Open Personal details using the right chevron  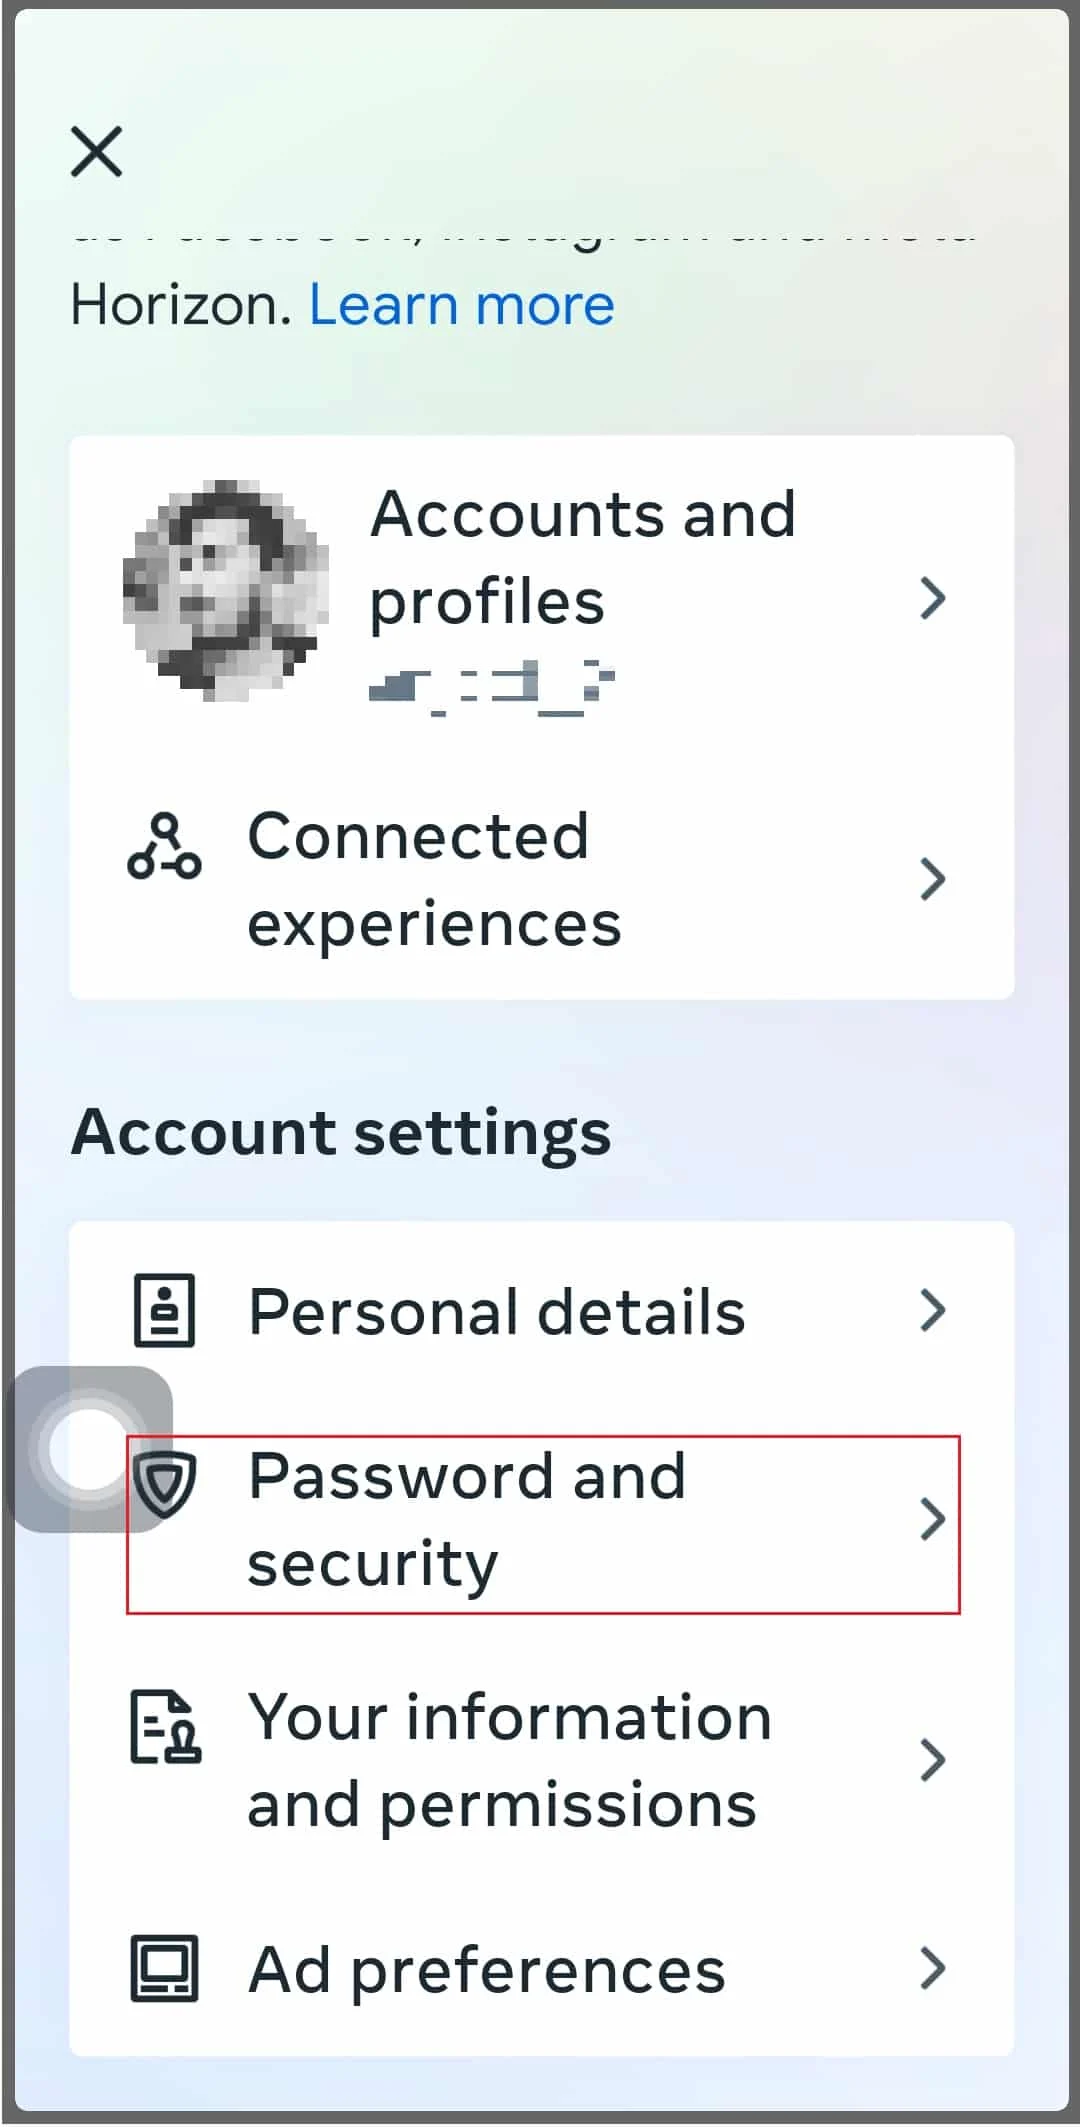point(932,1310)
